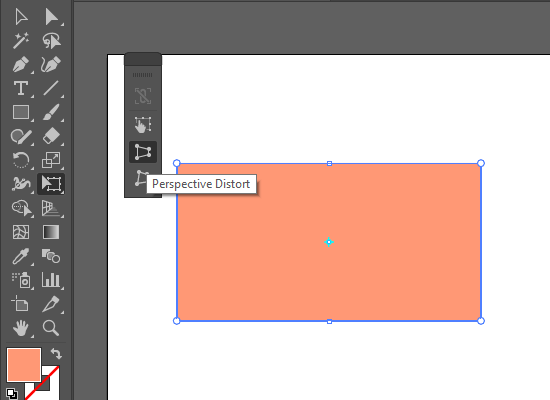
Task: Toggle the Constrain option in widget
Action: (x=142, y=96)
